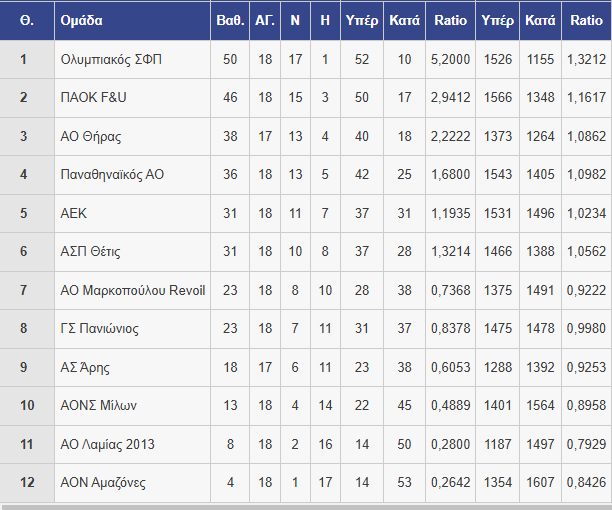
Task: Click the ΑΓ. matches column header
Action: (265, 20)
